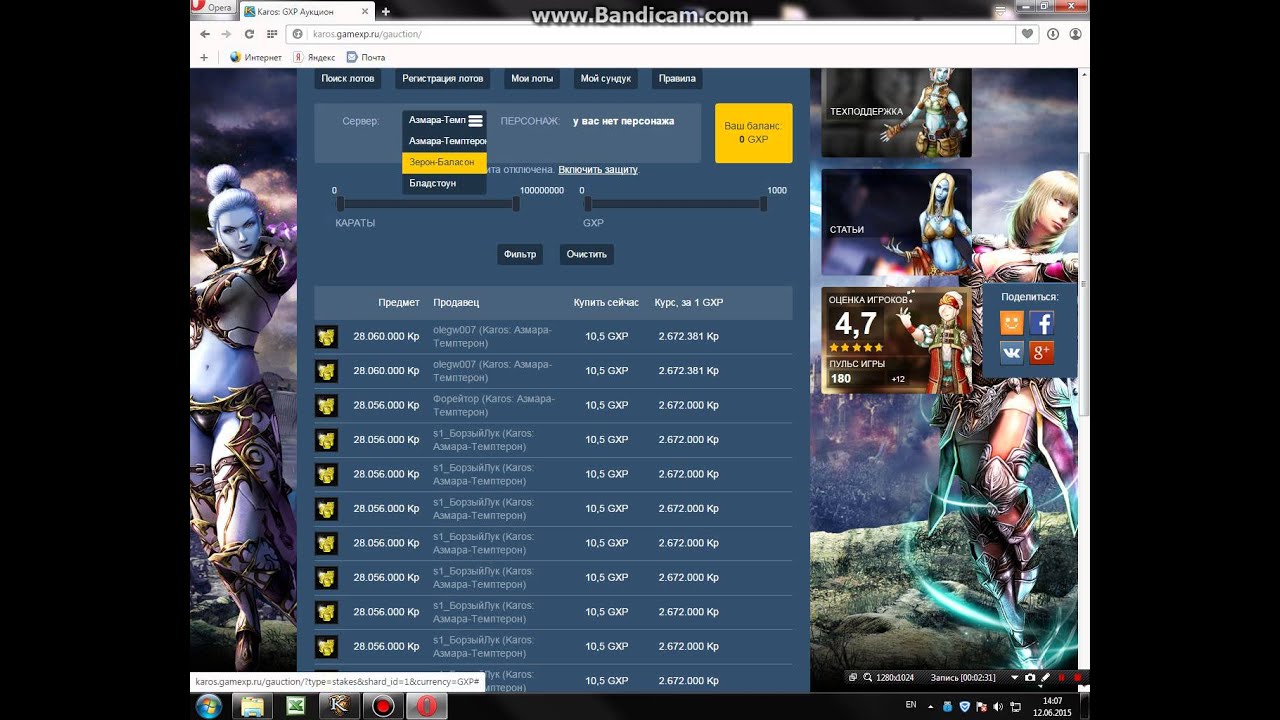Open the Правила tab
Viewport: 1280px width, 720px height.
click(x=677, y=78)
